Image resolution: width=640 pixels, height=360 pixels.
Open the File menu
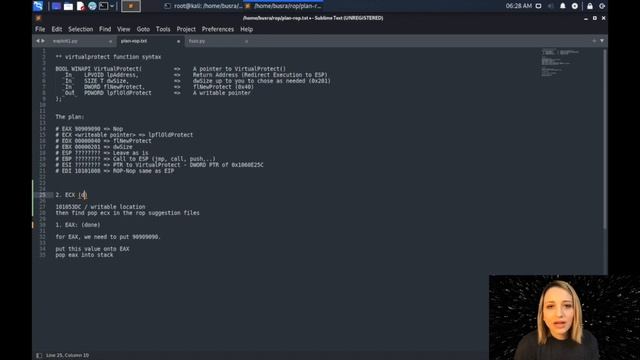(40, 29)
